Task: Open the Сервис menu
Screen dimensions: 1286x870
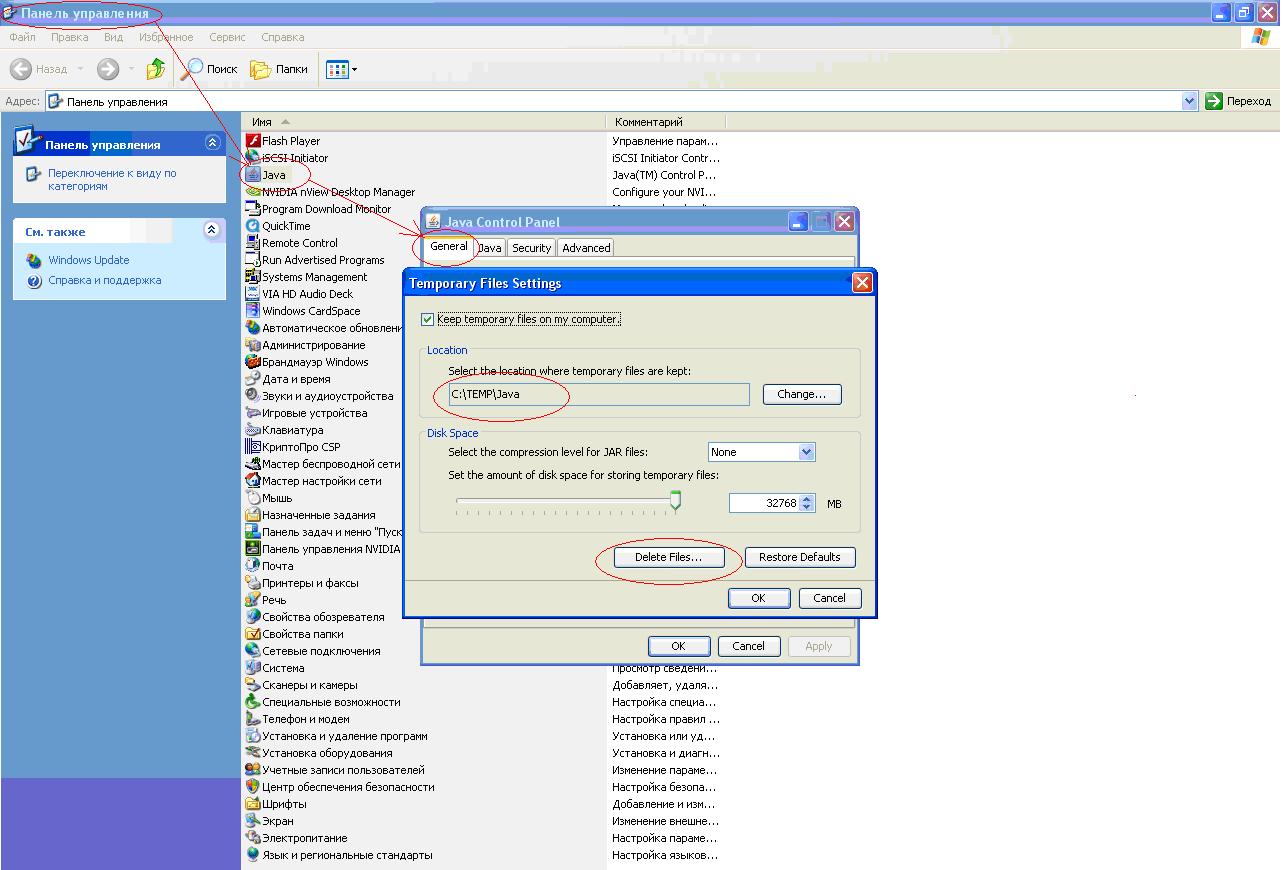Action: coord(227,37)
